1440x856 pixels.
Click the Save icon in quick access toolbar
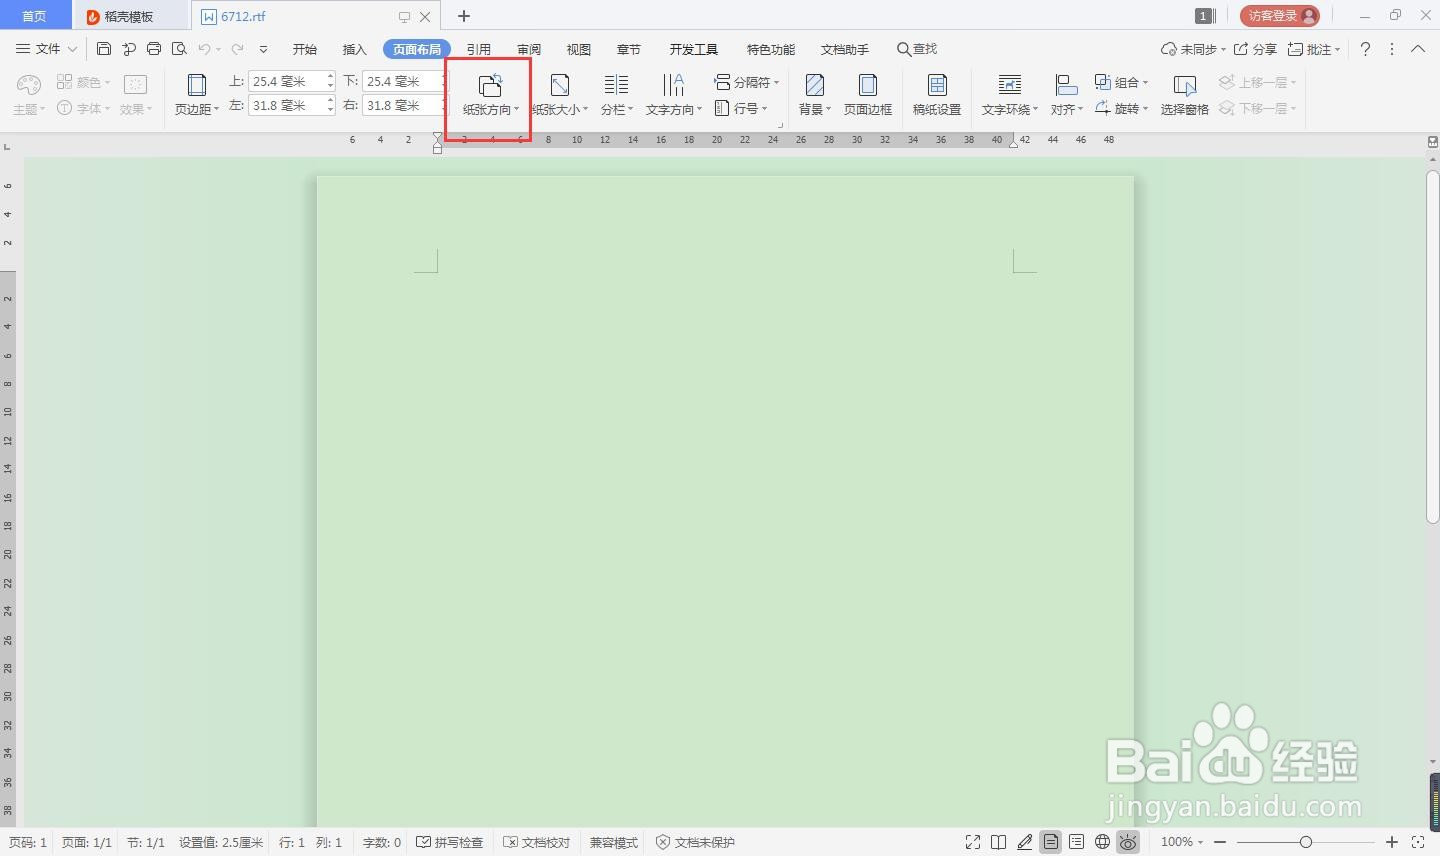[x=103, y=48]
